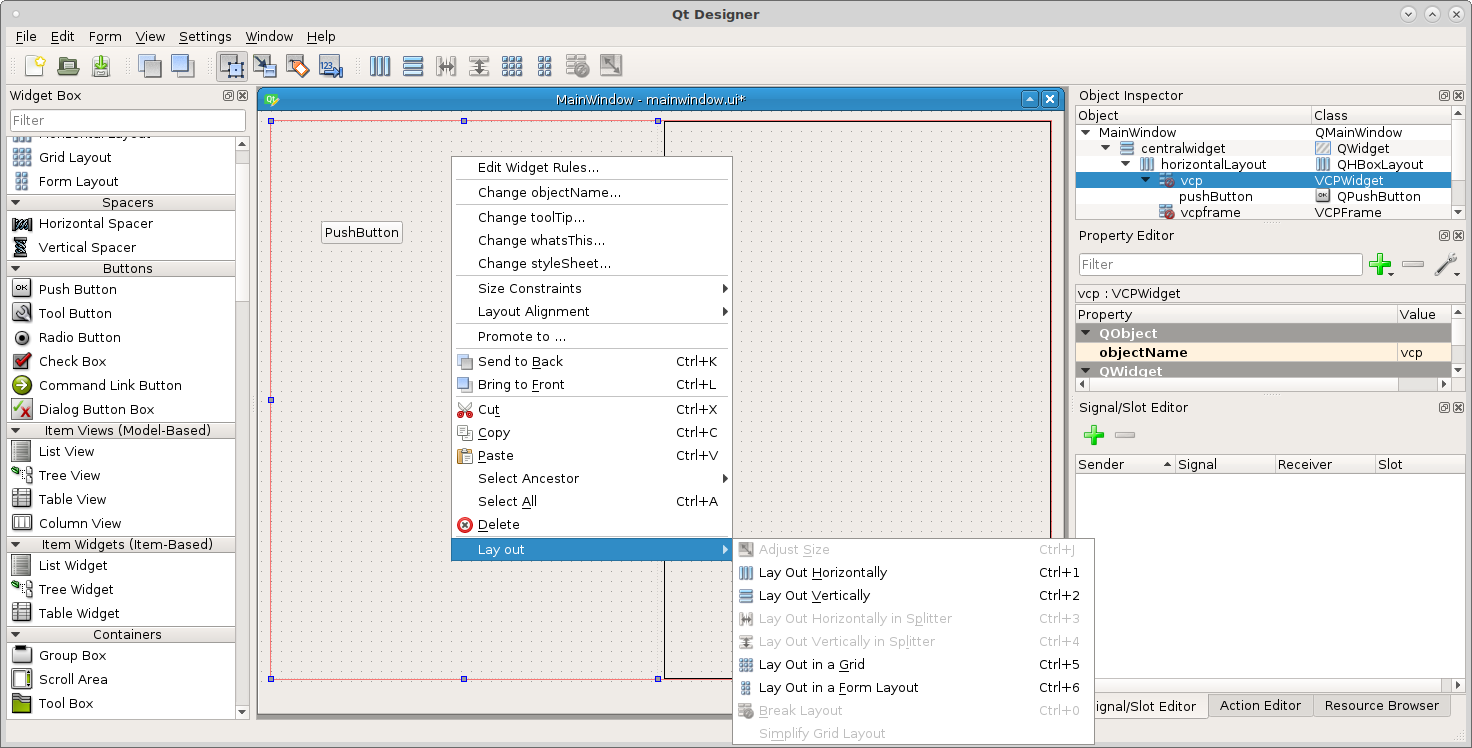Viewport: 1472px width, 748px height.
Task: Collapse MainWindow node in Object Inspector
Action: tap(1086, 132)
